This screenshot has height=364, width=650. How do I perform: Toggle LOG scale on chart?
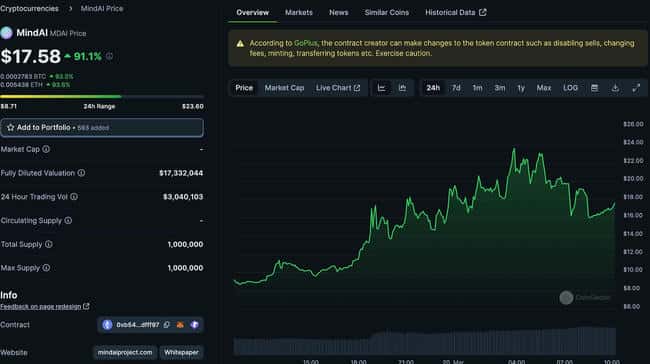click(x=570, y=88)
